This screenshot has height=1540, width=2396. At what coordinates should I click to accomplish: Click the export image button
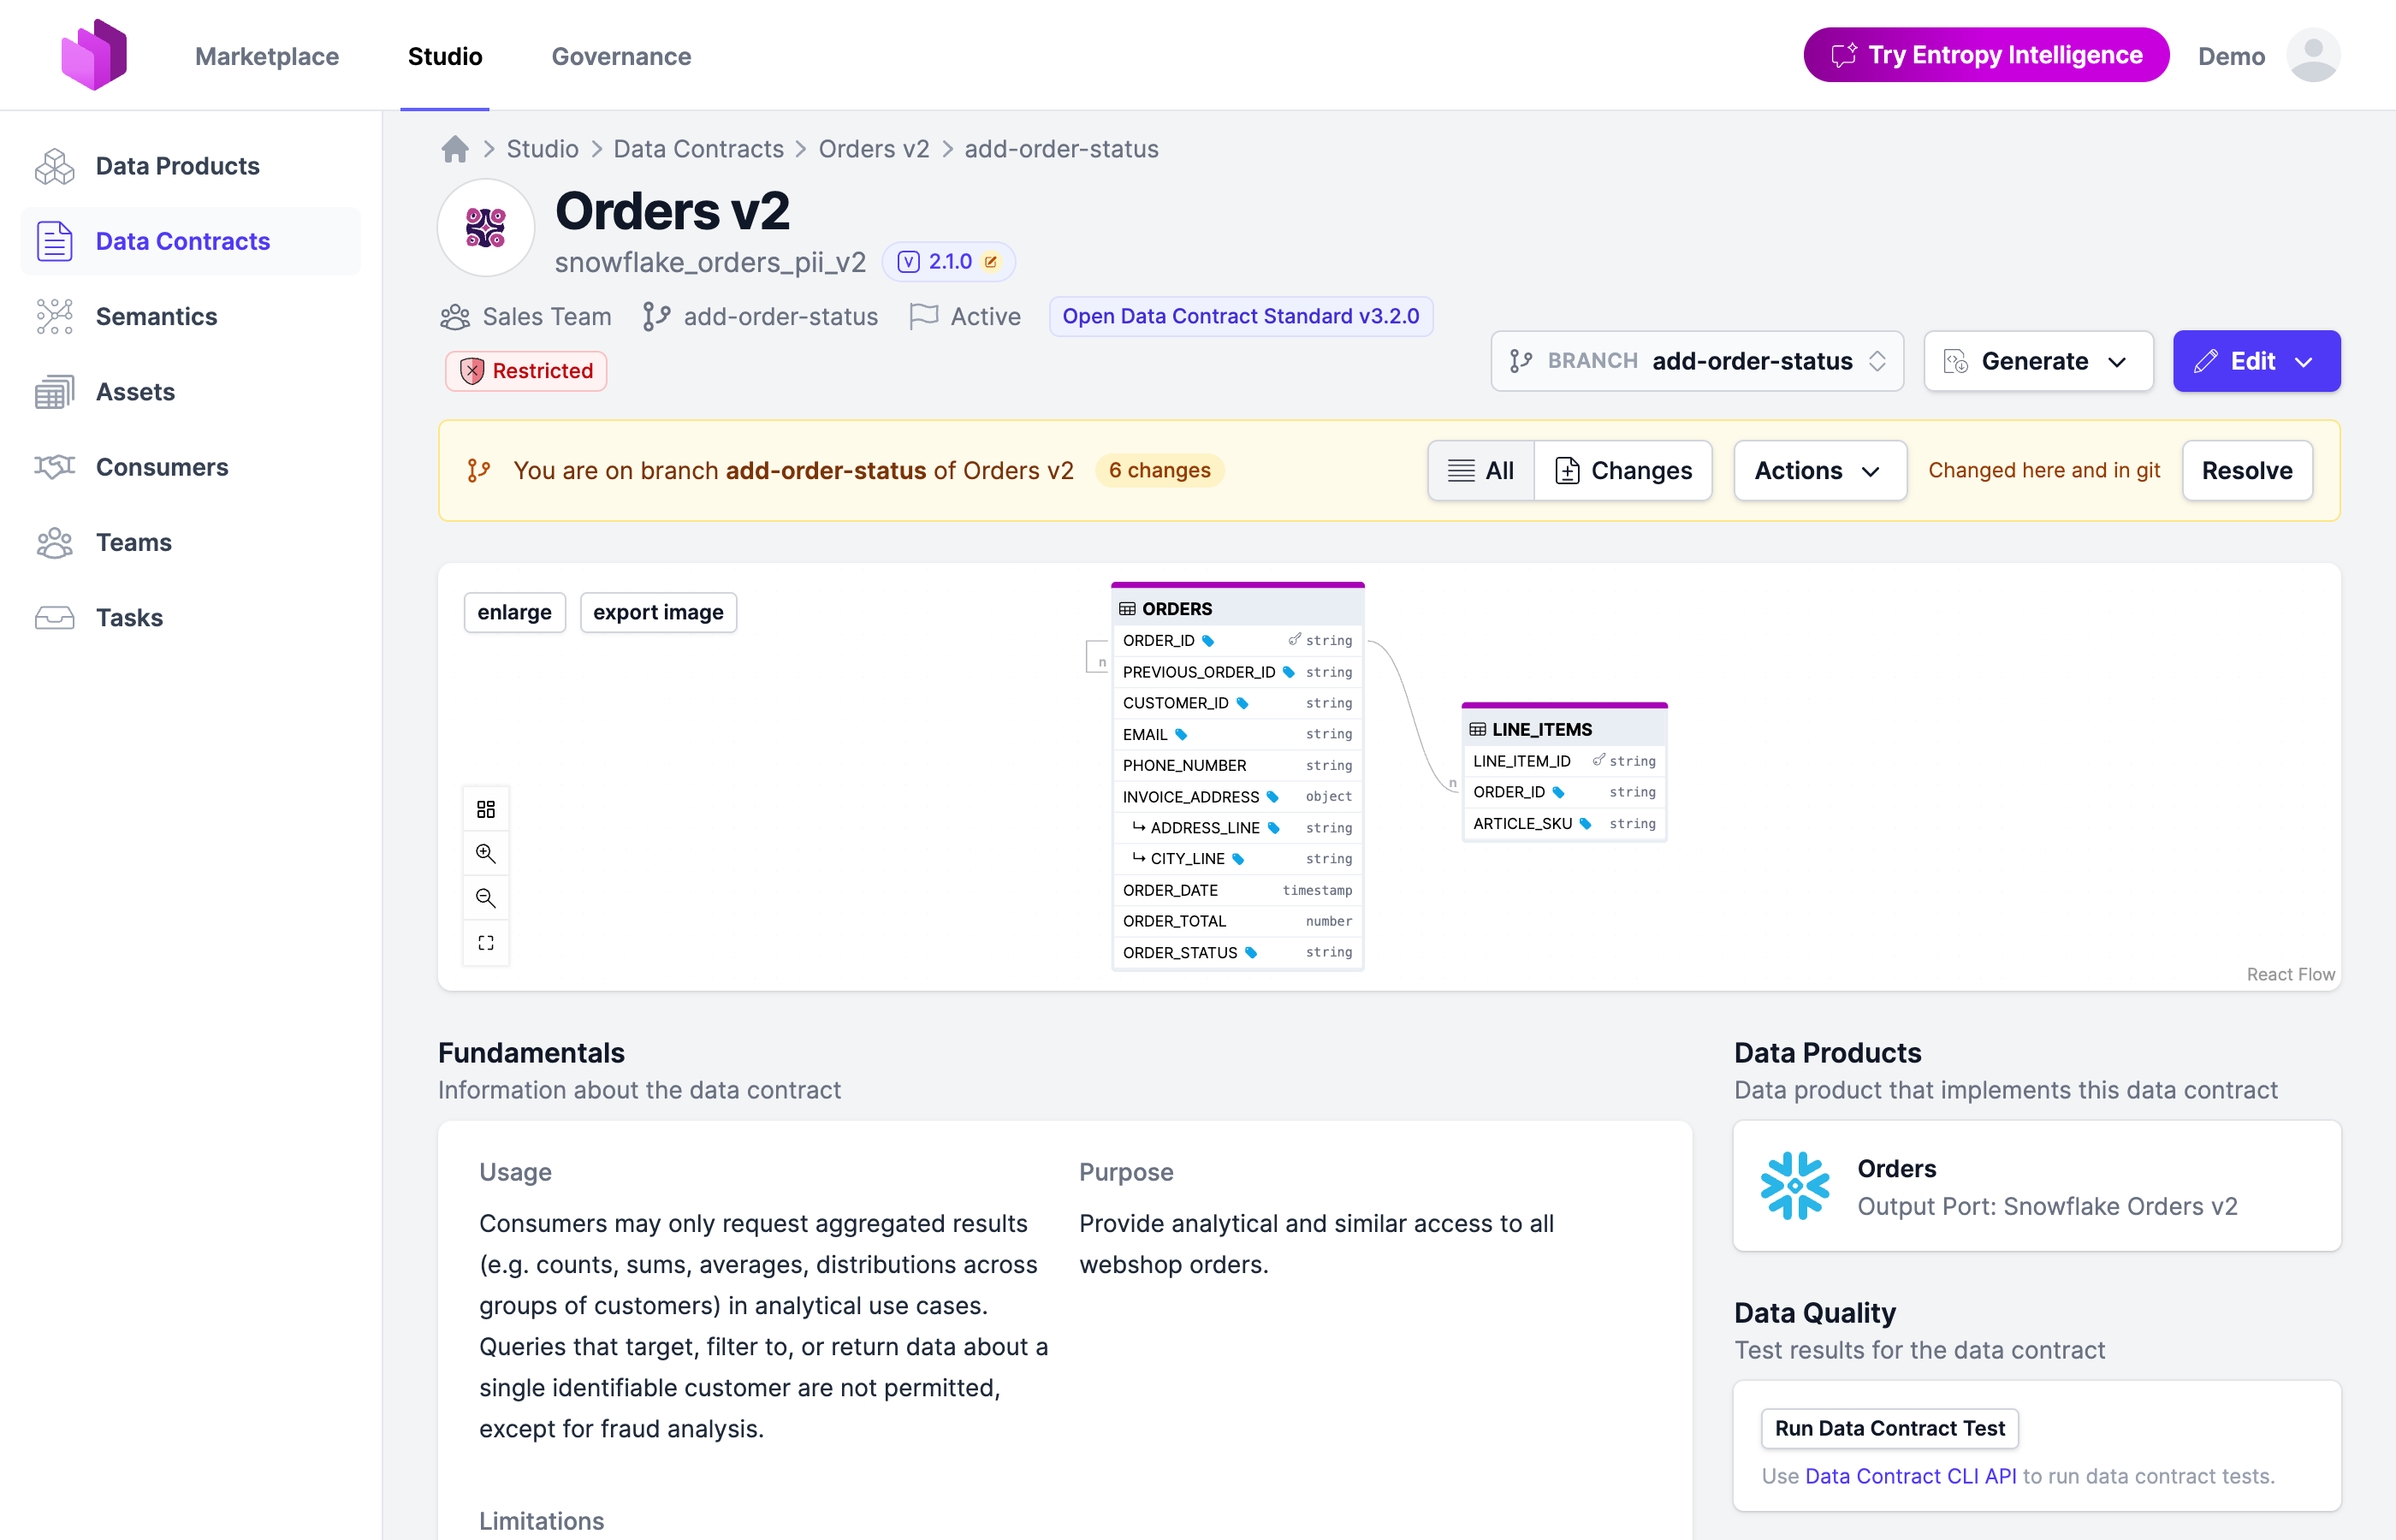658,612
